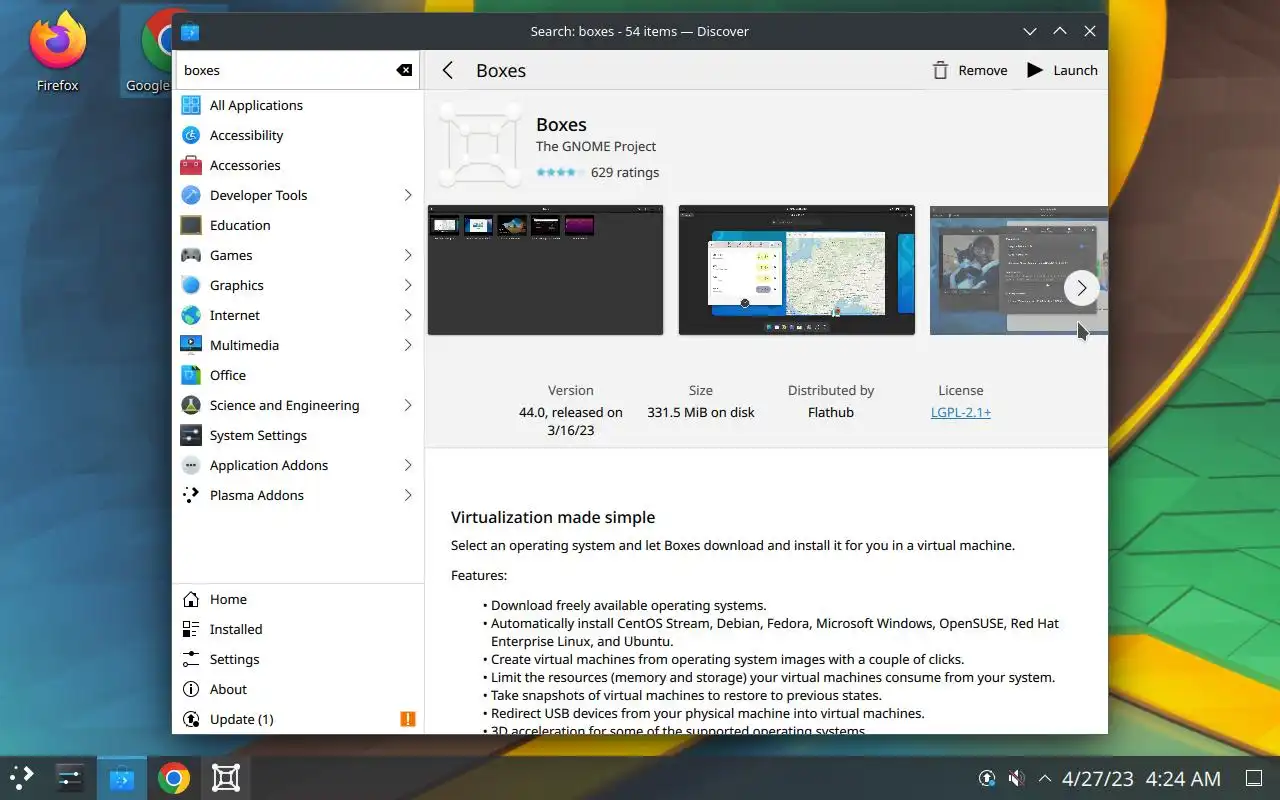
Task: Open the KDE application launcher
Action: 22,777
